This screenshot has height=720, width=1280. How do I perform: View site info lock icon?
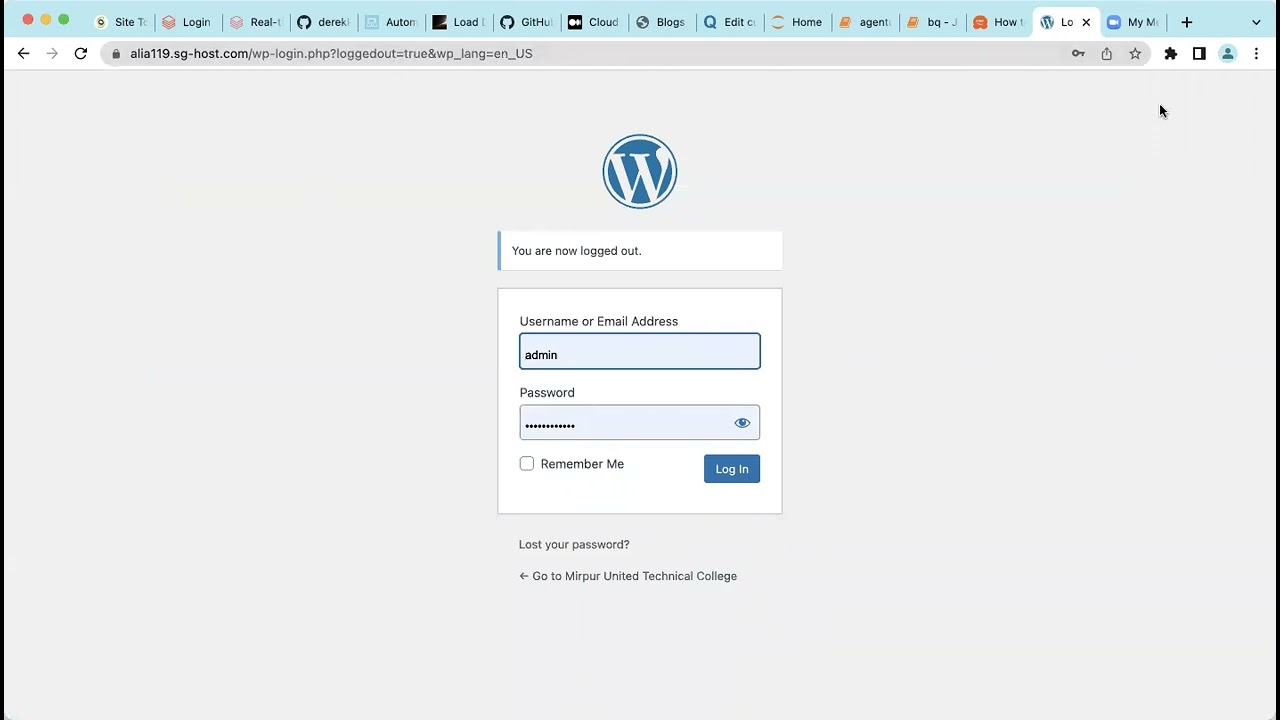pos(116,54)
